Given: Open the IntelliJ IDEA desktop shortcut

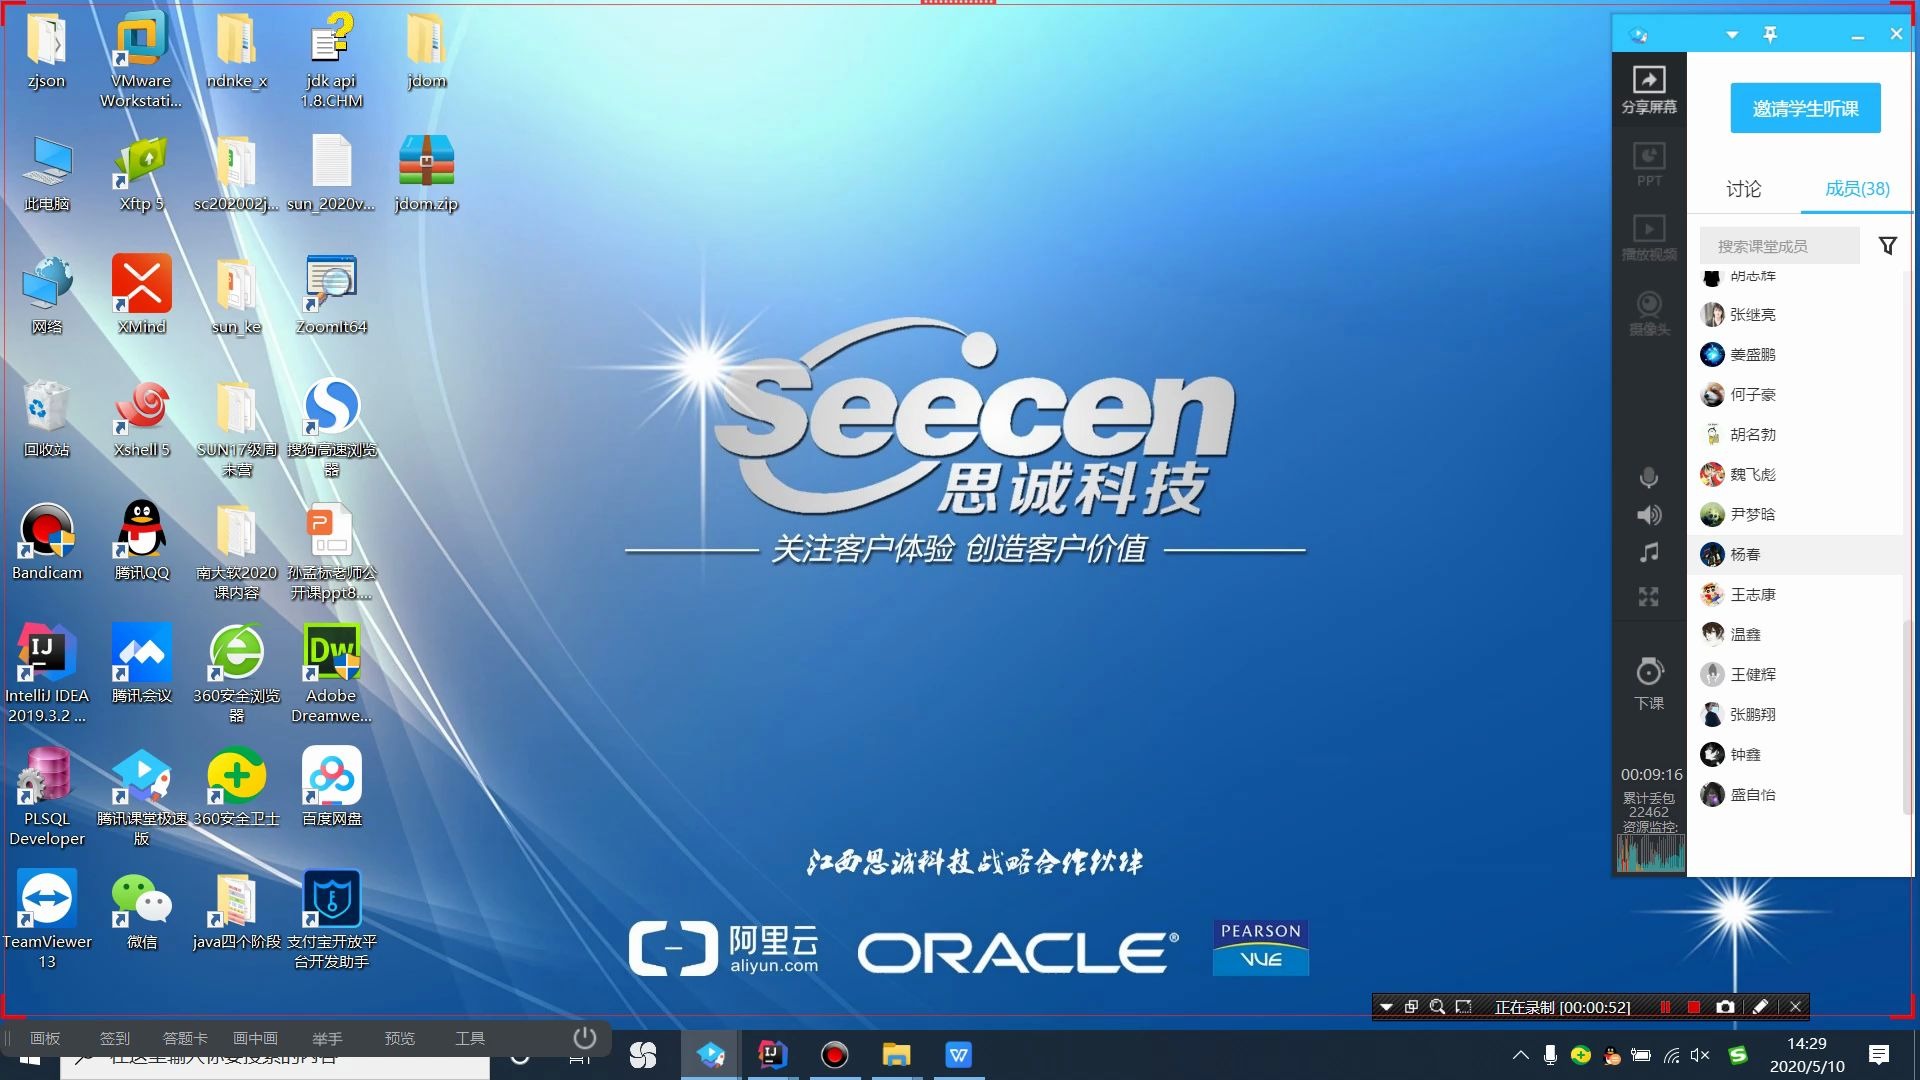Looking at the screenshot, I should click(47, 674).
